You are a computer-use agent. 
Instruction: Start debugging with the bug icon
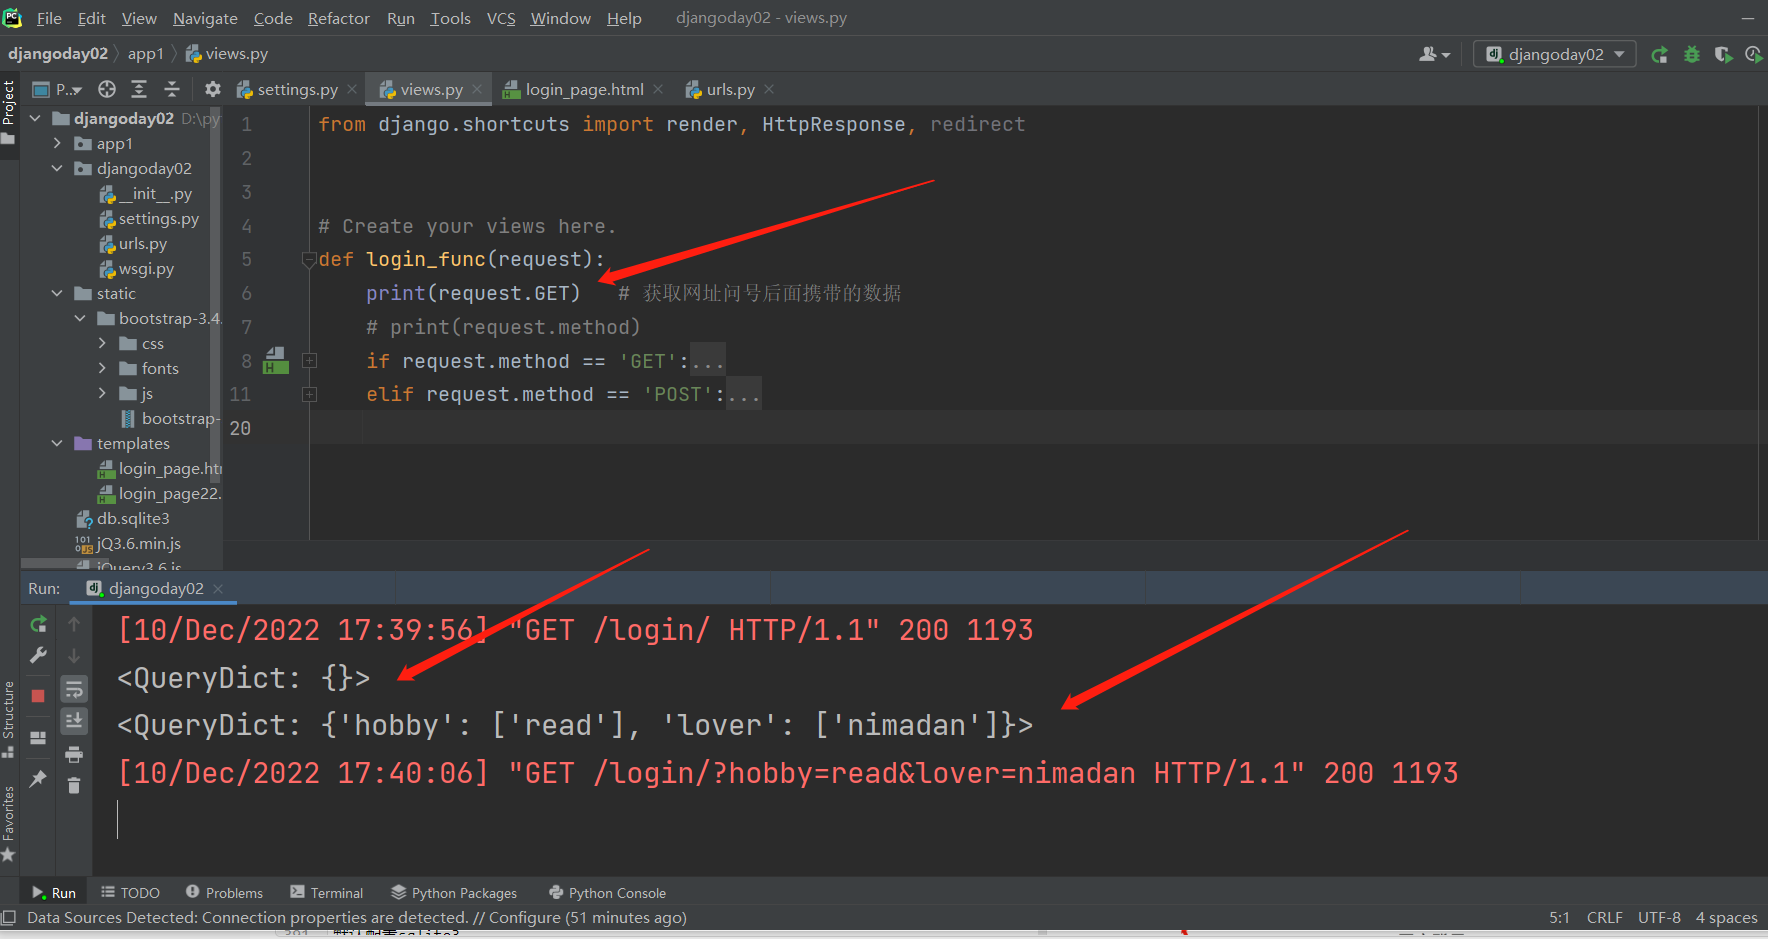[x=1692, y=54]
